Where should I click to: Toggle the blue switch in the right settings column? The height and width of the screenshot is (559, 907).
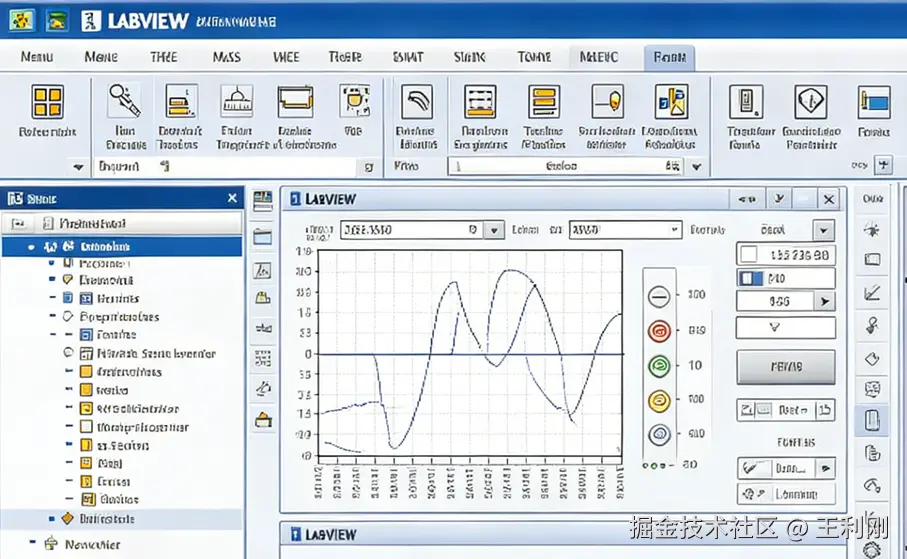751,278
